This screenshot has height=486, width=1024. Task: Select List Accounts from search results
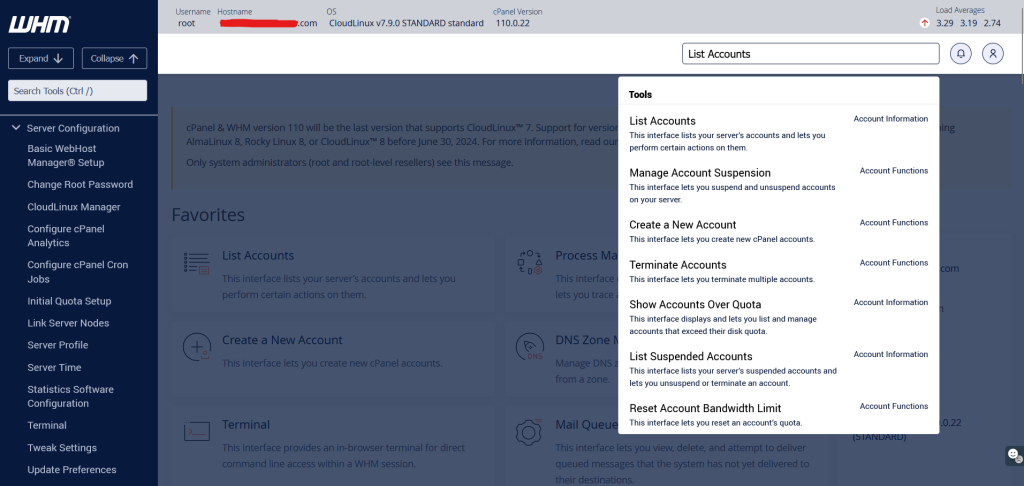662,121
